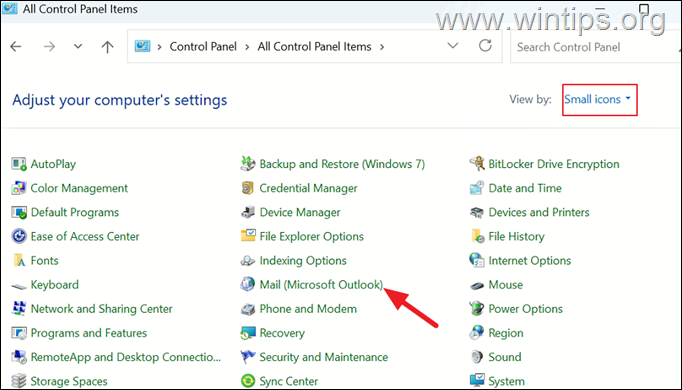The width and height of the screenshot is (682, 390).
Task: Click the System monitor icon
Action: [477, 380]
